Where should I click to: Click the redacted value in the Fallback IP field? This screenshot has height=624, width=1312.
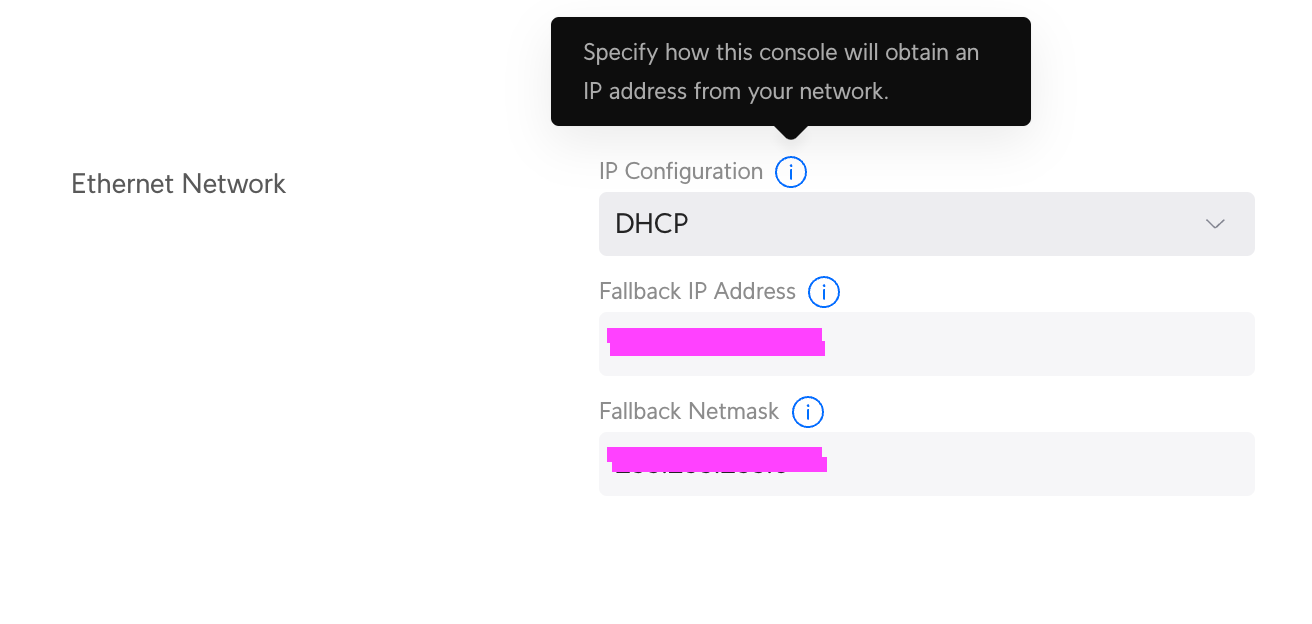[x=715, y=342]
